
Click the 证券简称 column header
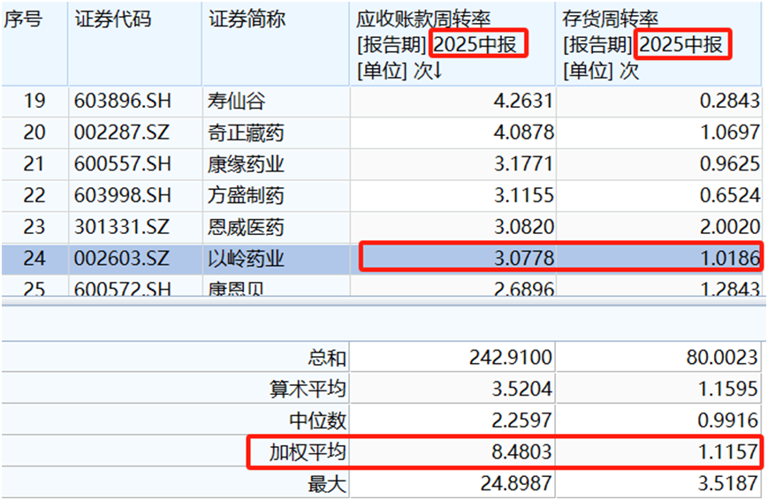click(x=246, y=20)
